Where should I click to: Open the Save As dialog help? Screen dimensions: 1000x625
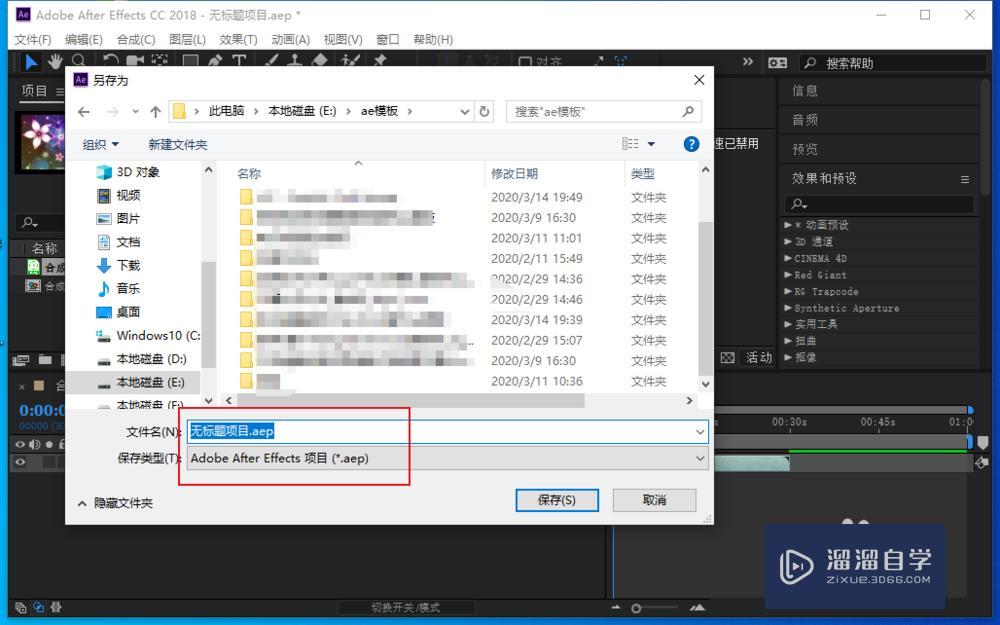point(691,144)
